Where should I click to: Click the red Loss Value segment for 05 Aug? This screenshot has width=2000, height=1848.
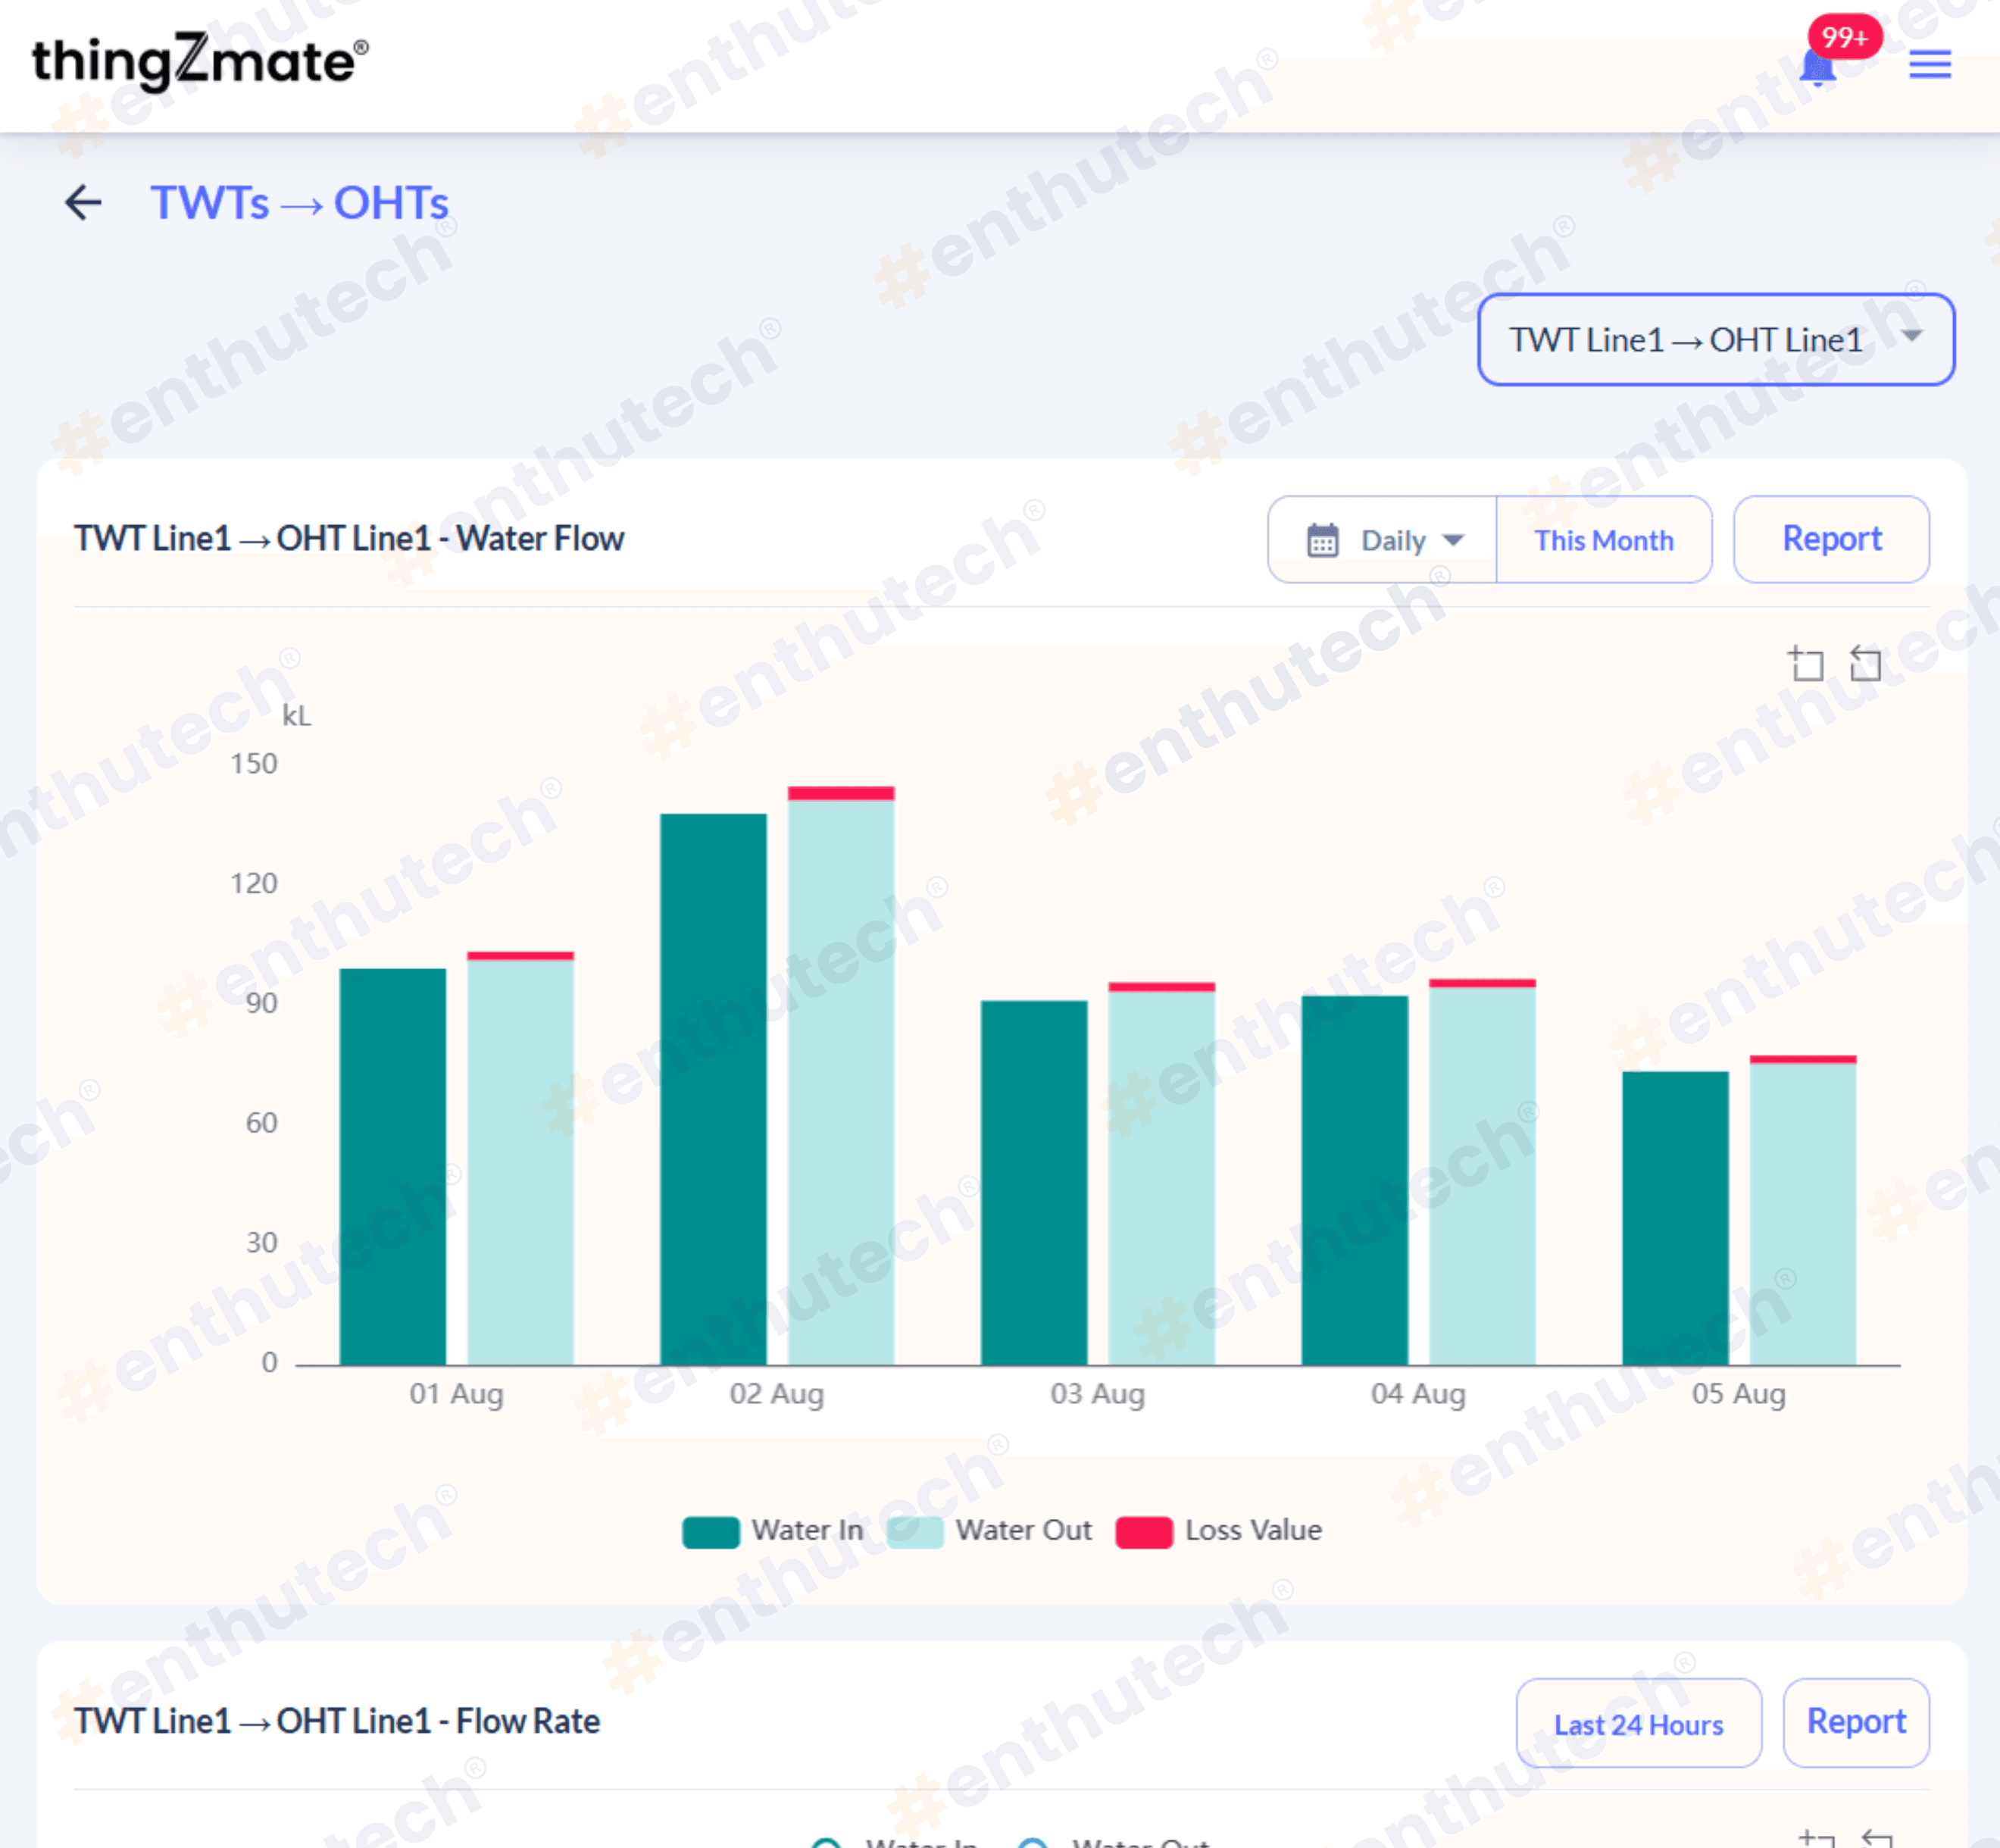pyautogui.click(x=1803, y=1060)
